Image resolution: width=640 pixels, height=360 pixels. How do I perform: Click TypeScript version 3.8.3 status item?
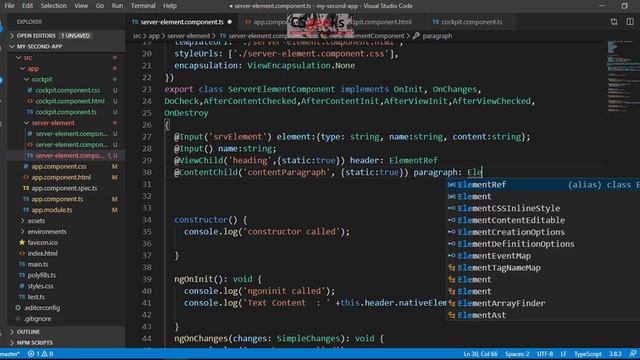click(x=615, y=354)
